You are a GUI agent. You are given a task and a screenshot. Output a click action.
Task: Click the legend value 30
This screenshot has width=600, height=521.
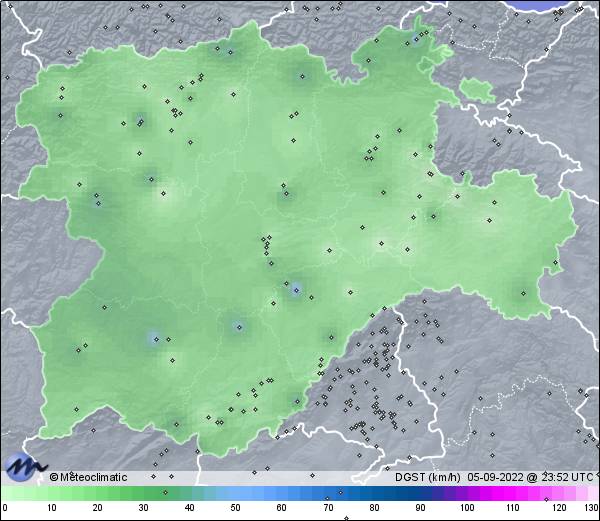(x=143, y=508)
